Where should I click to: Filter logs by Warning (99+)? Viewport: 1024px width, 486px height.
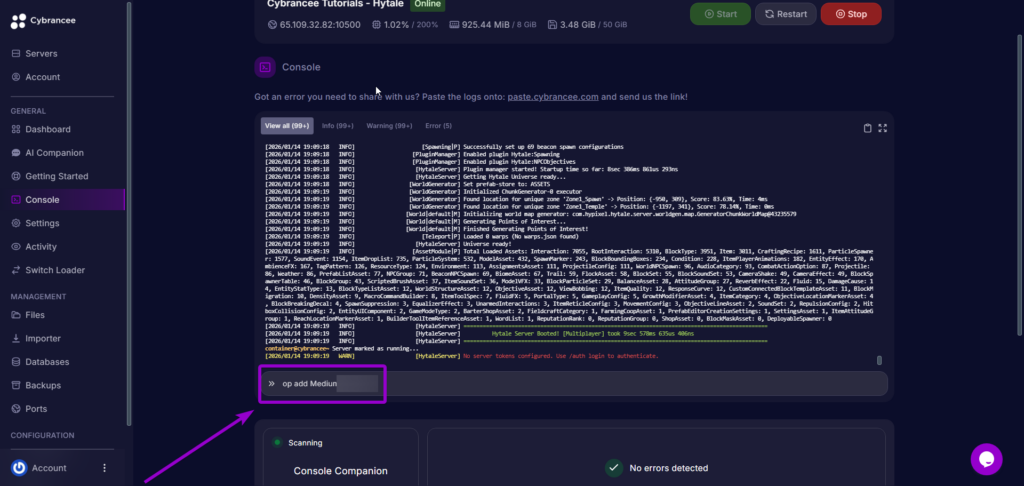coord(389,125)
